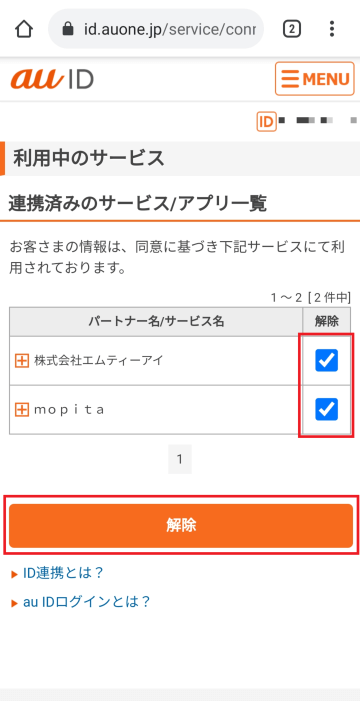Uncheck the 株式会社エムティーアイ checkbox
The width and height of the screenshot is (360, 701).
(326, 360)
